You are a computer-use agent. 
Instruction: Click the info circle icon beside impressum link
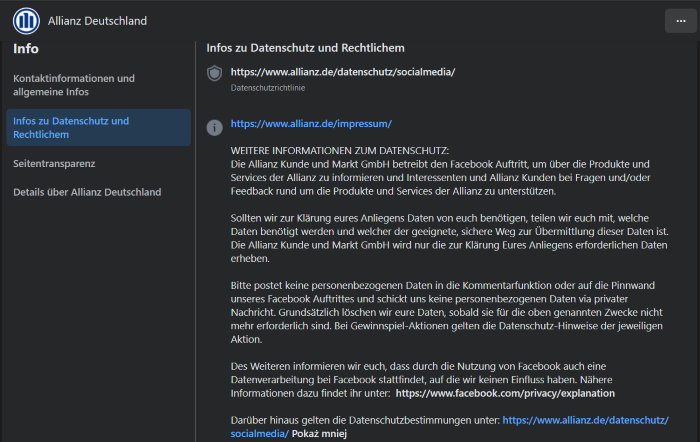(x=214, y=128)
